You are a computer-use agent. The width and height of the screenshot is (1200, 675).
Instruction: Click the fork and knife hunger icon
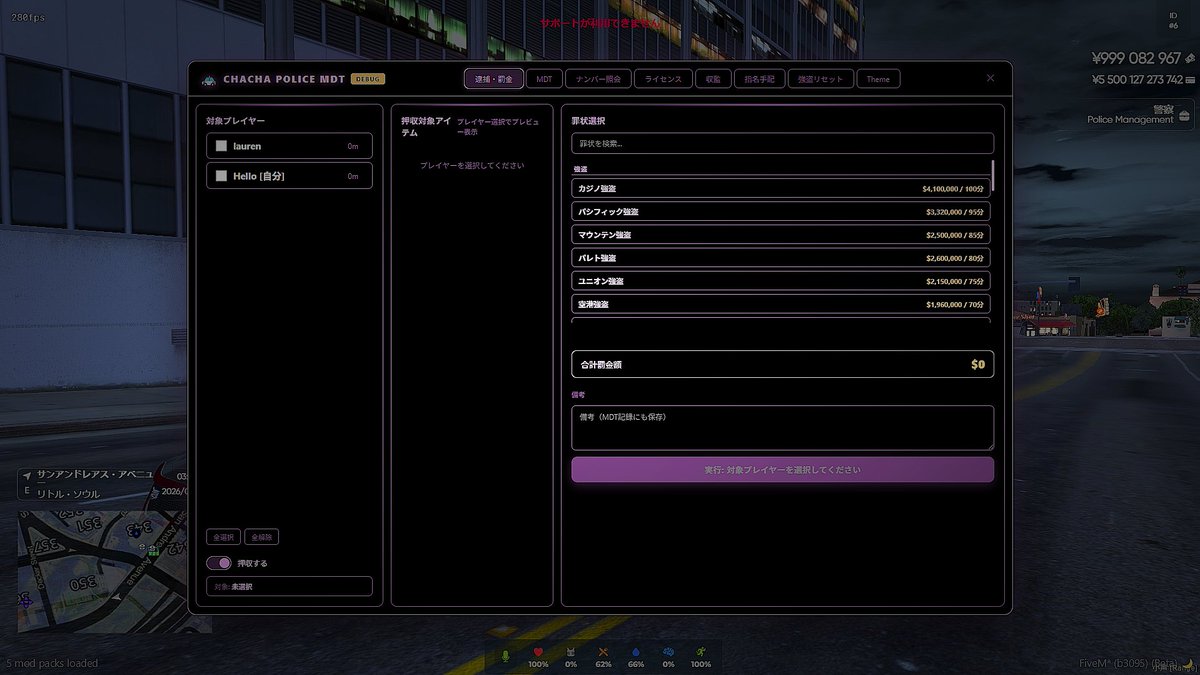603,653
